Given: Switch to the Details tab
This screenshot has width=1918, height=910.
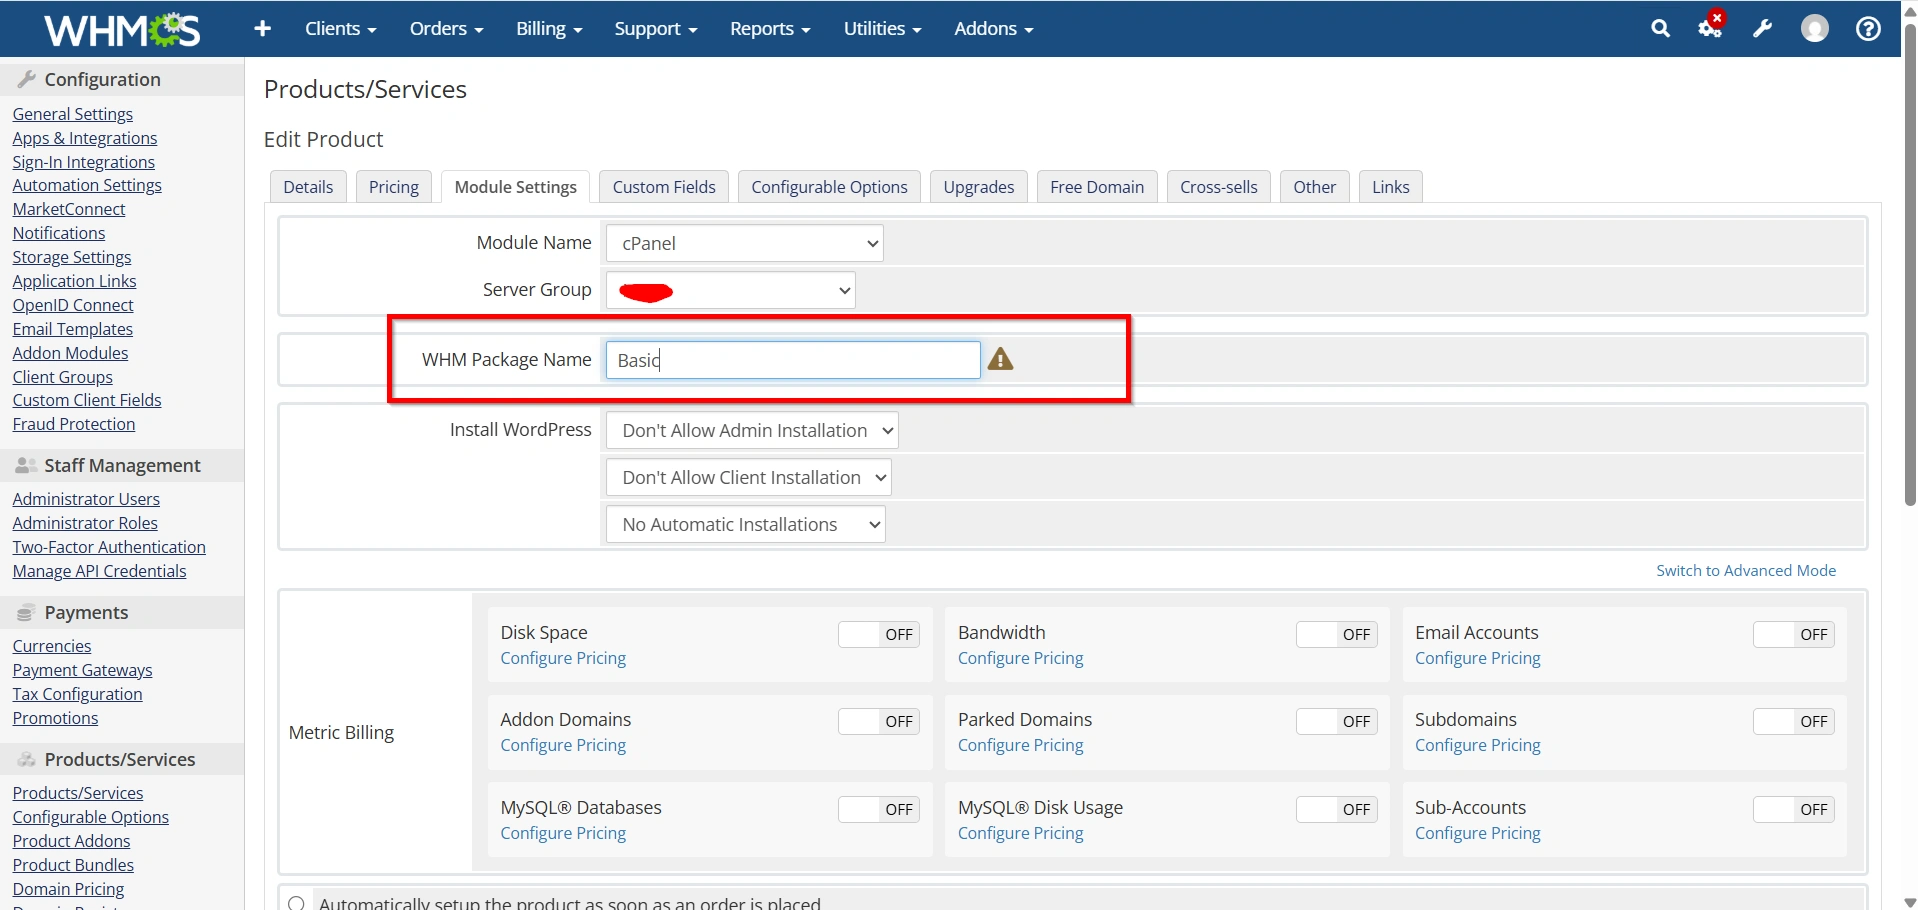Looking at the screenshot, I should click(308, 187).
